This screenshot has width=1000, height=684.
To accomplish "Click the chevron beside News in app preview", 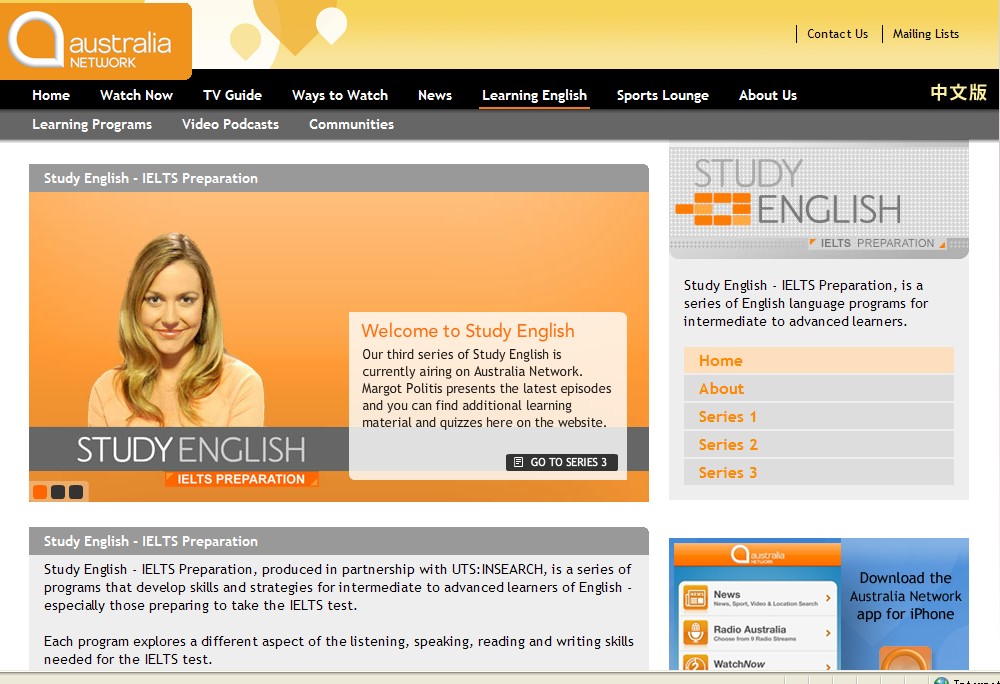I will [828, 598].
